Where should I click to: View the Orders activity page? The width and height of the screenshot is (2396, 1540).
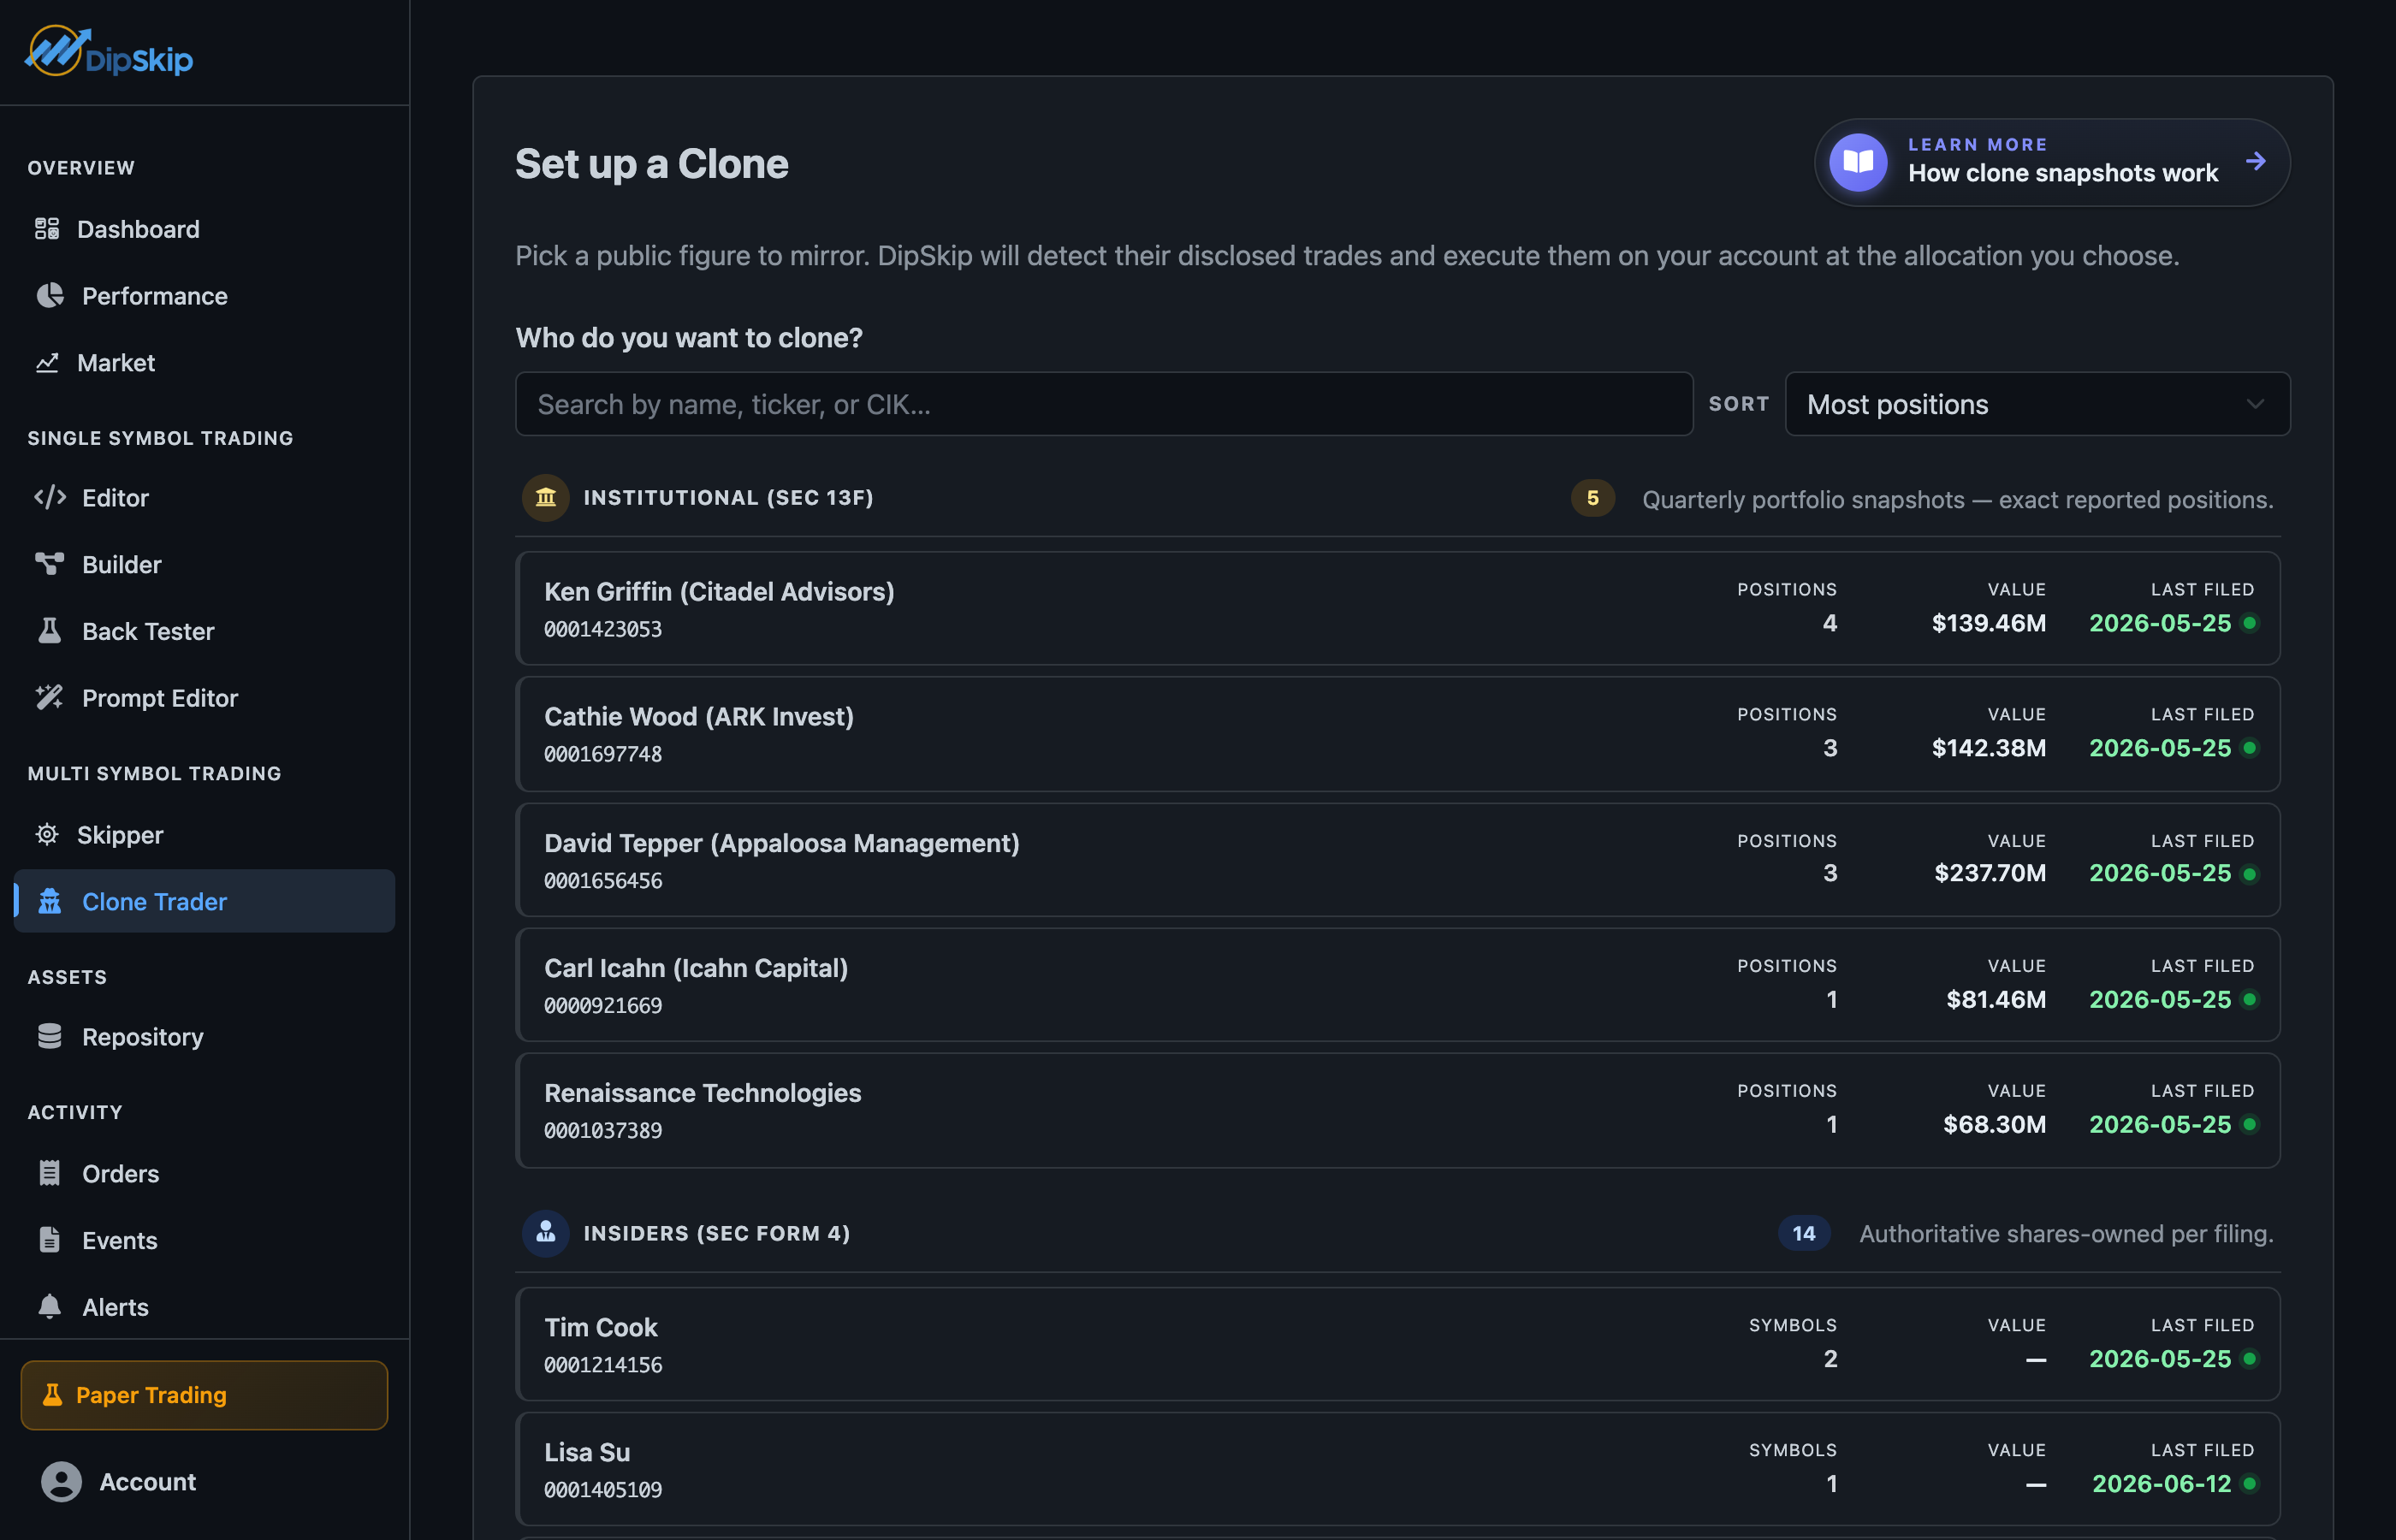click(x=204, y=1173)
